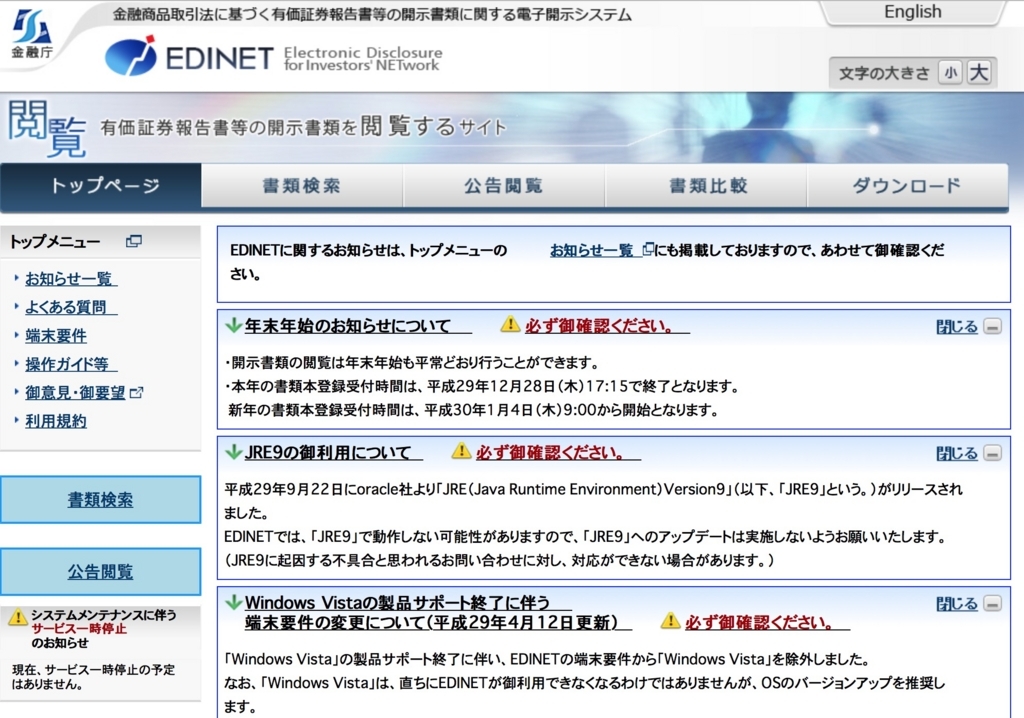Click green arrow beside Windows Vista notice
The height and width of the screenshot is (718, 1024).
(x=233, y=602)
